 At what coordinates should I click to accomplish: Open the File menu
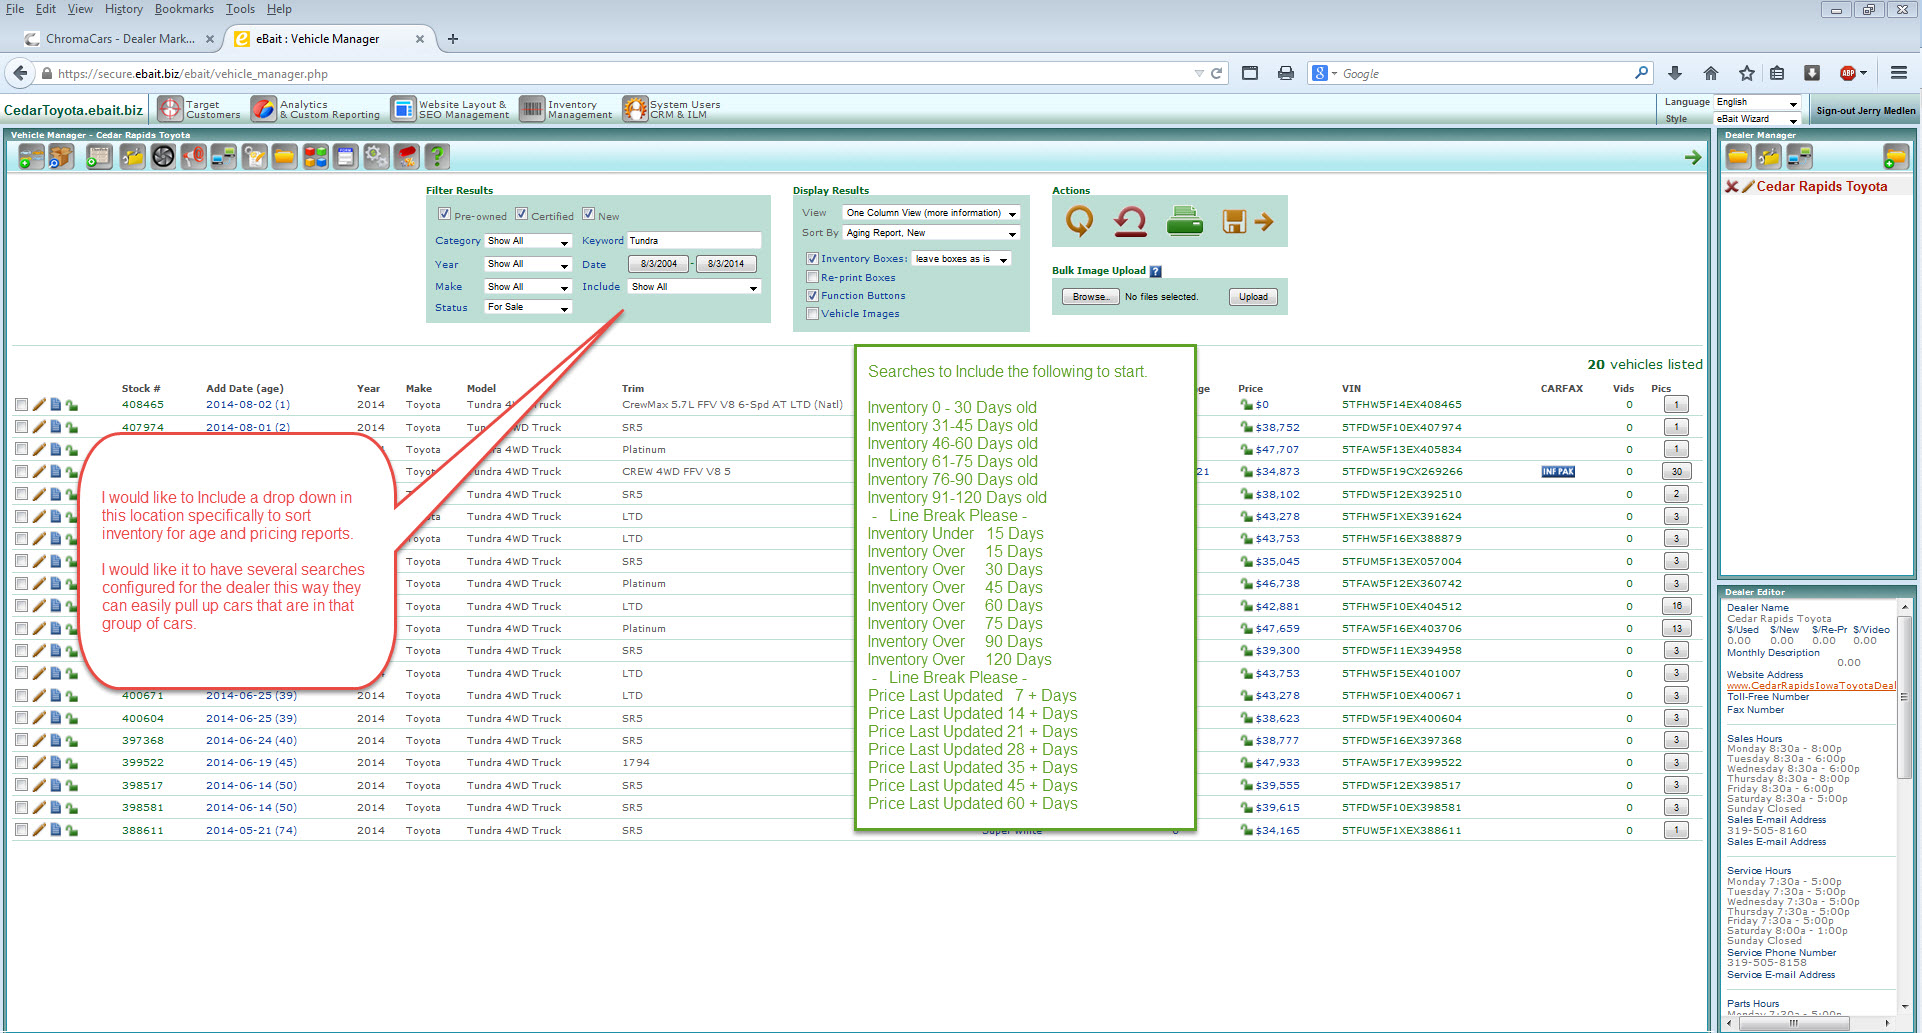(15, 9)
